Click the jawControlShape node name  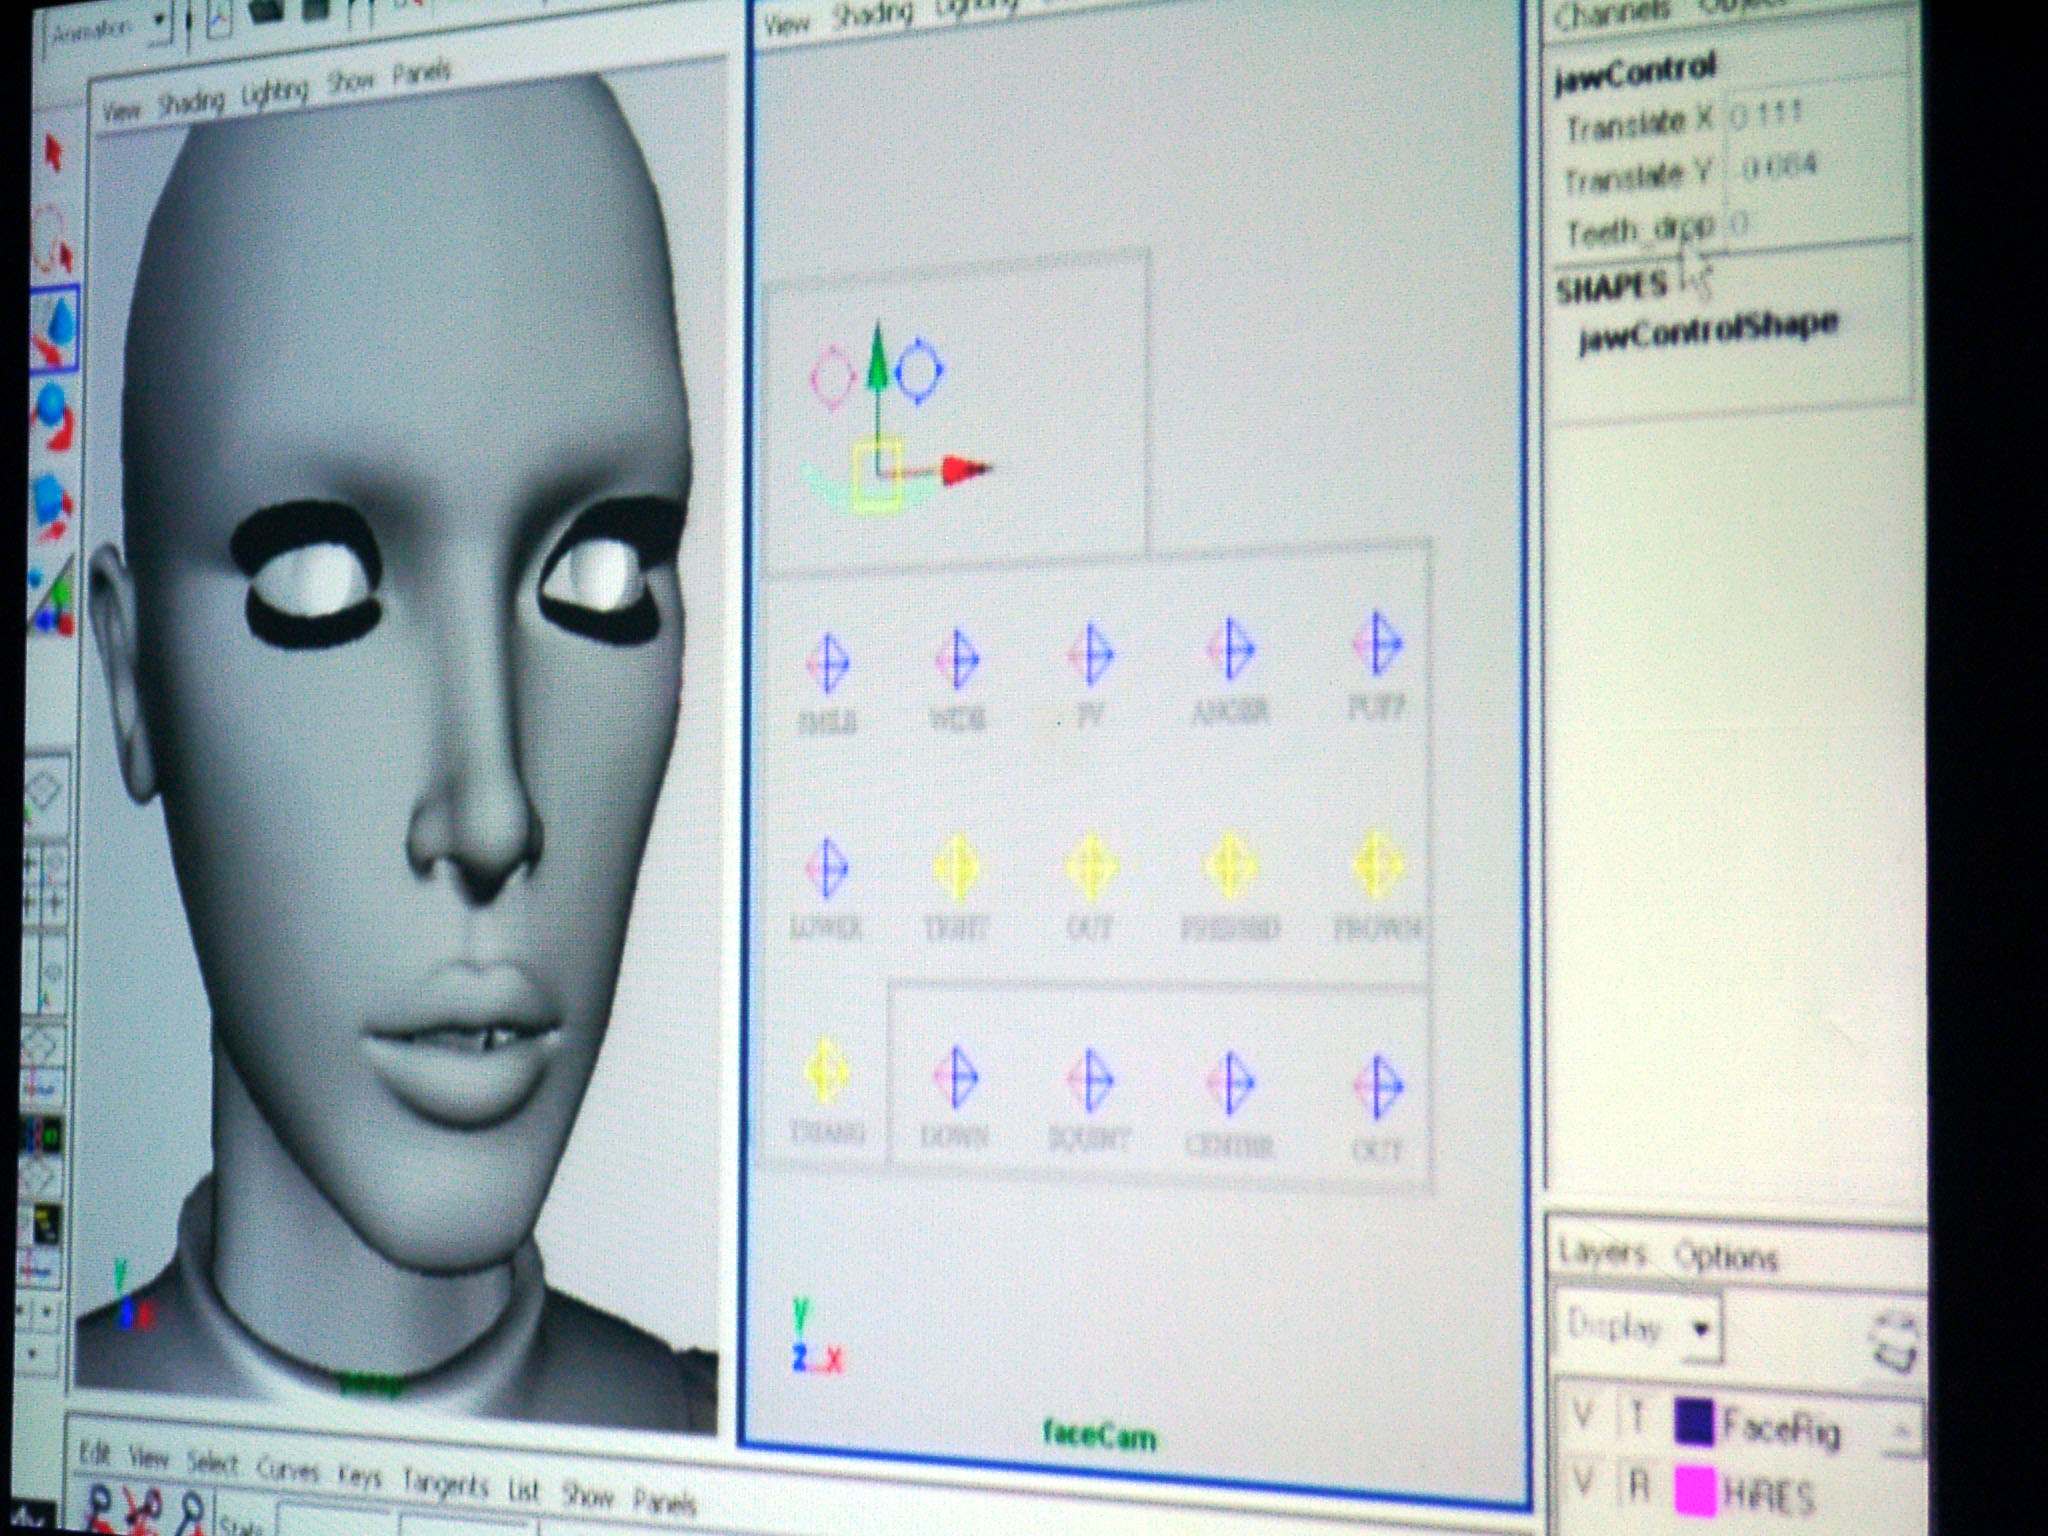click(x=1708, y=330)
